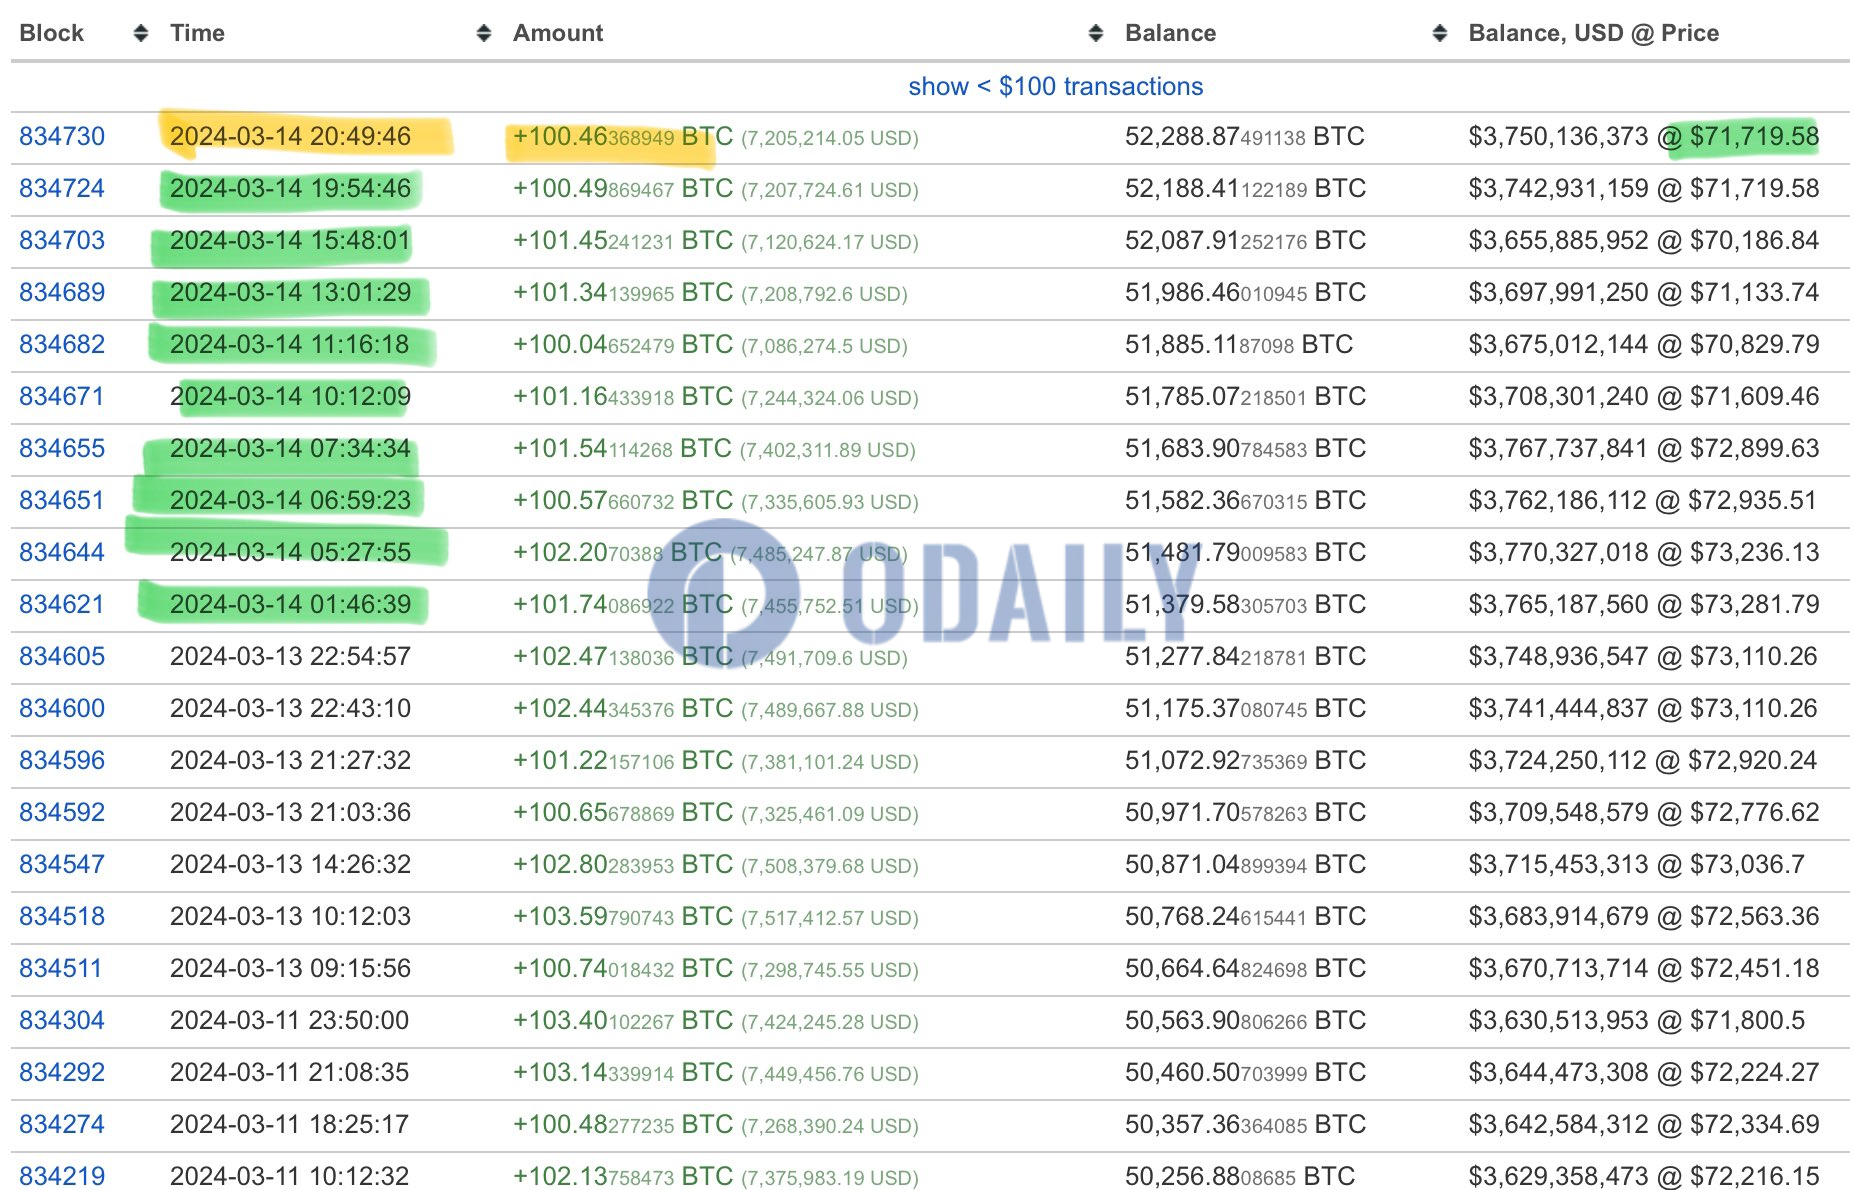Open block 834644 details

point(62,552)
